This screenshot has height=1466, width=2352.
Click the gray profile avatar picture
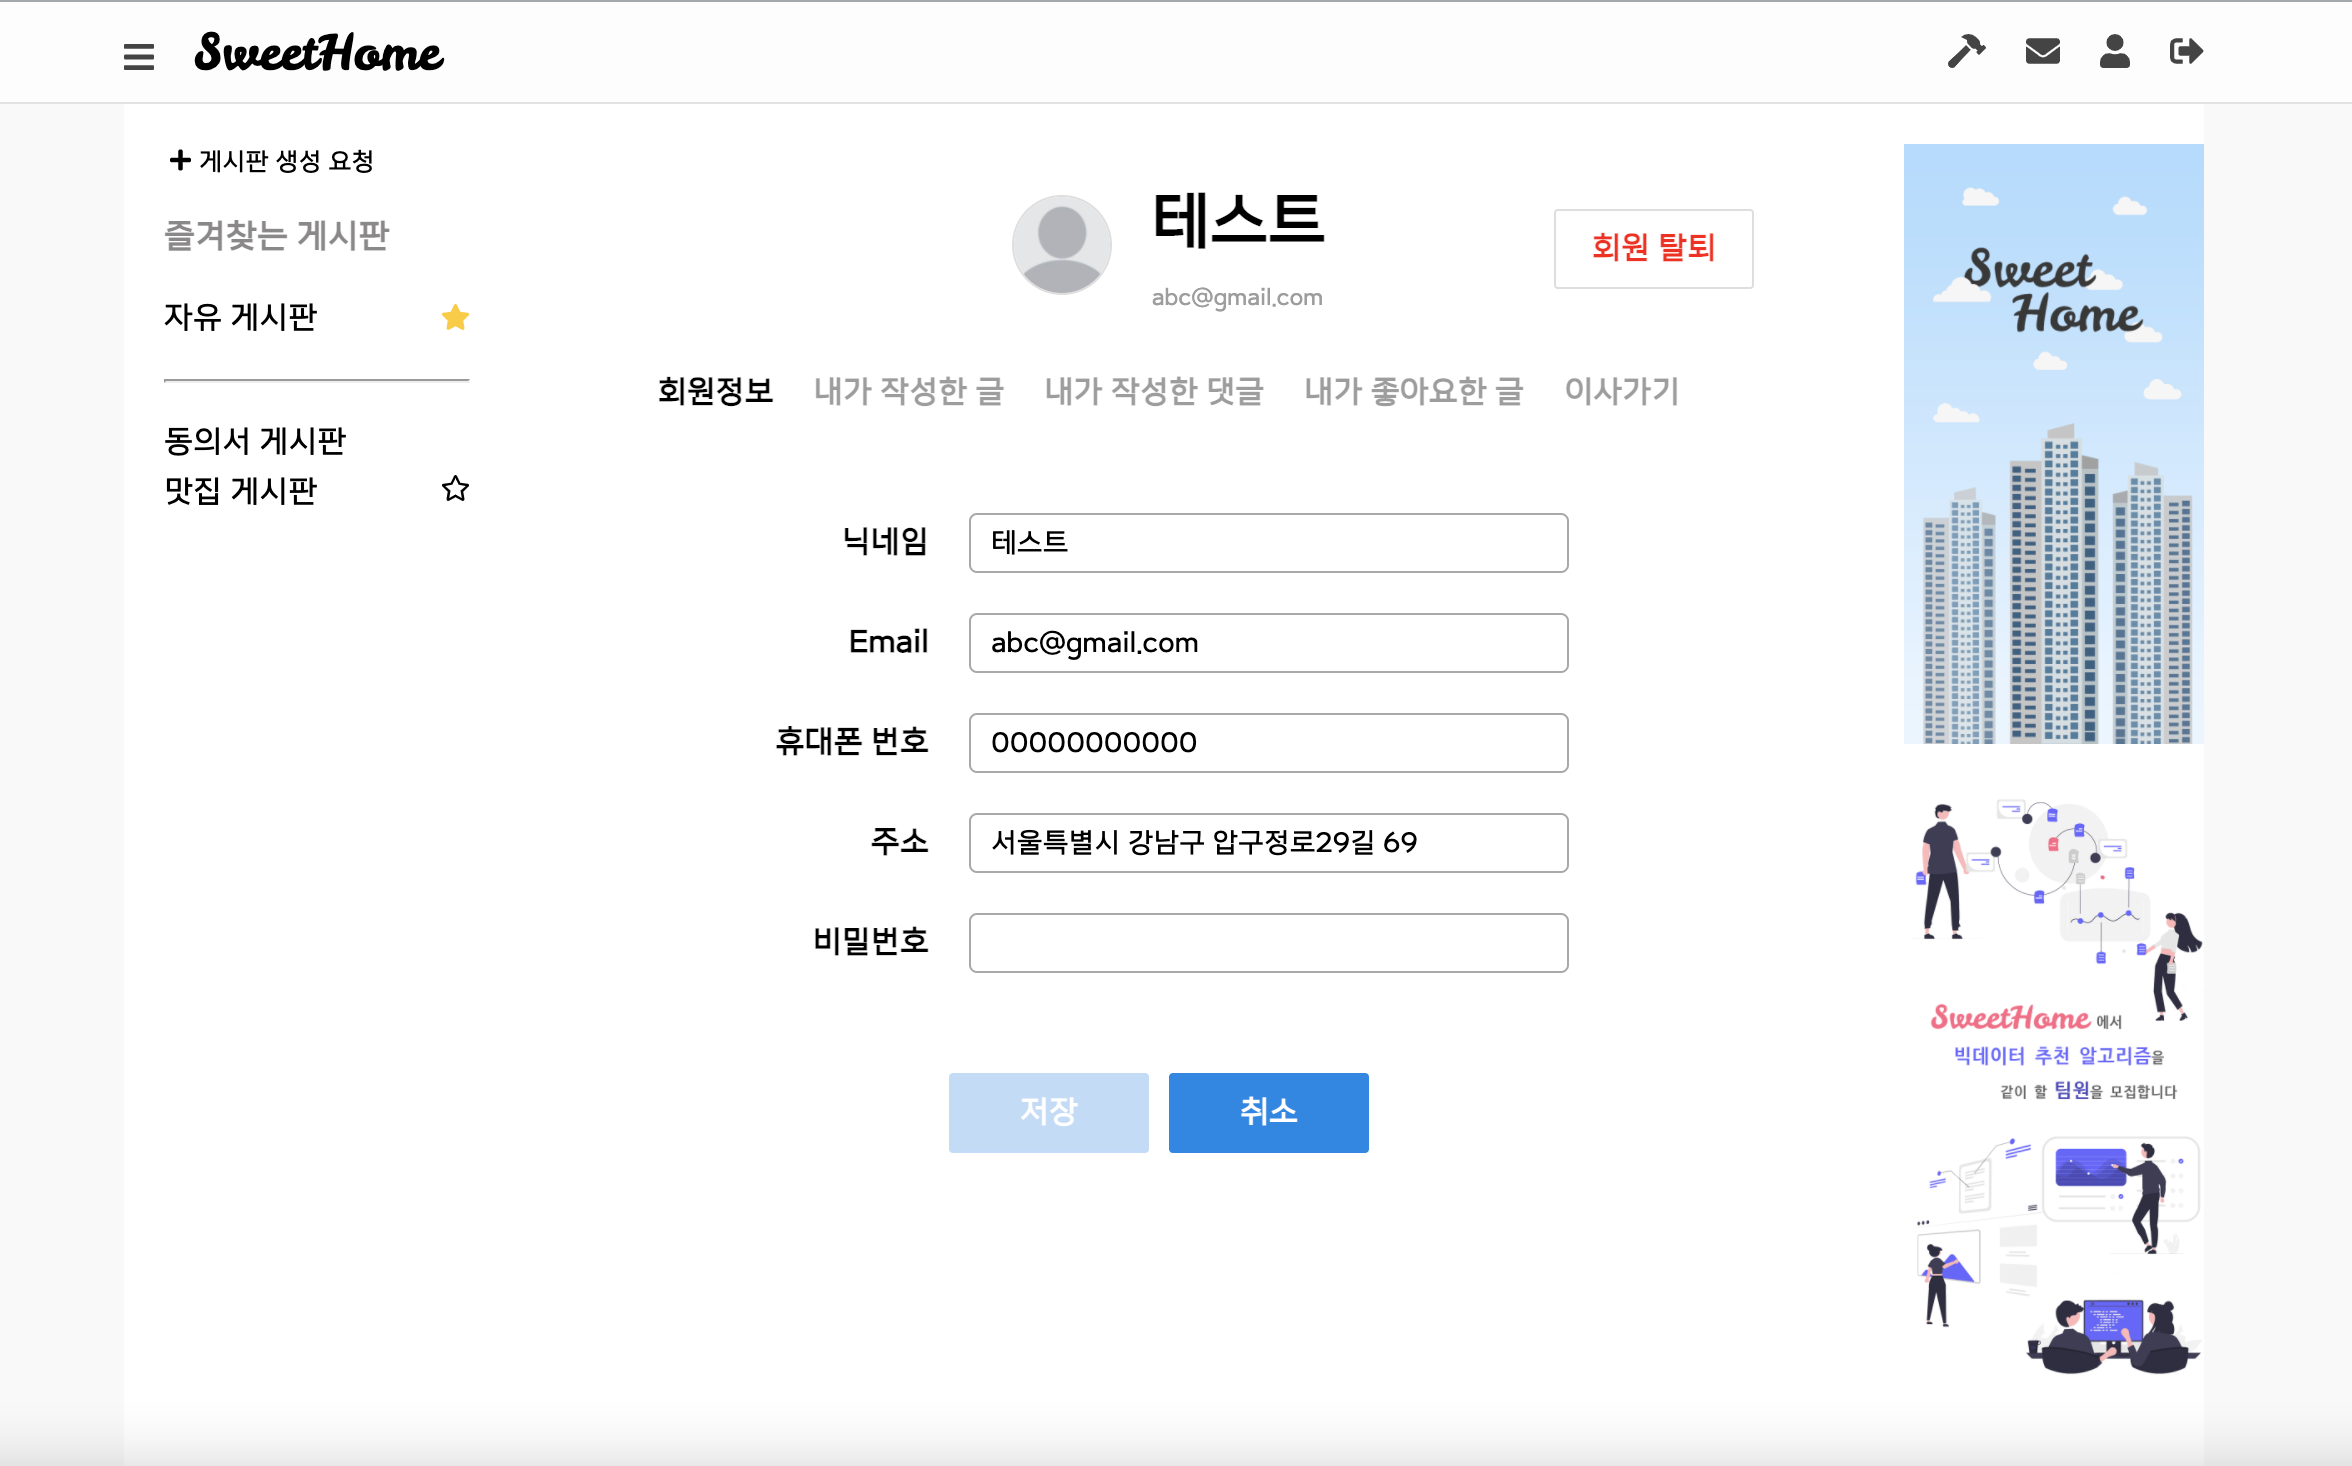(1062, 245)
